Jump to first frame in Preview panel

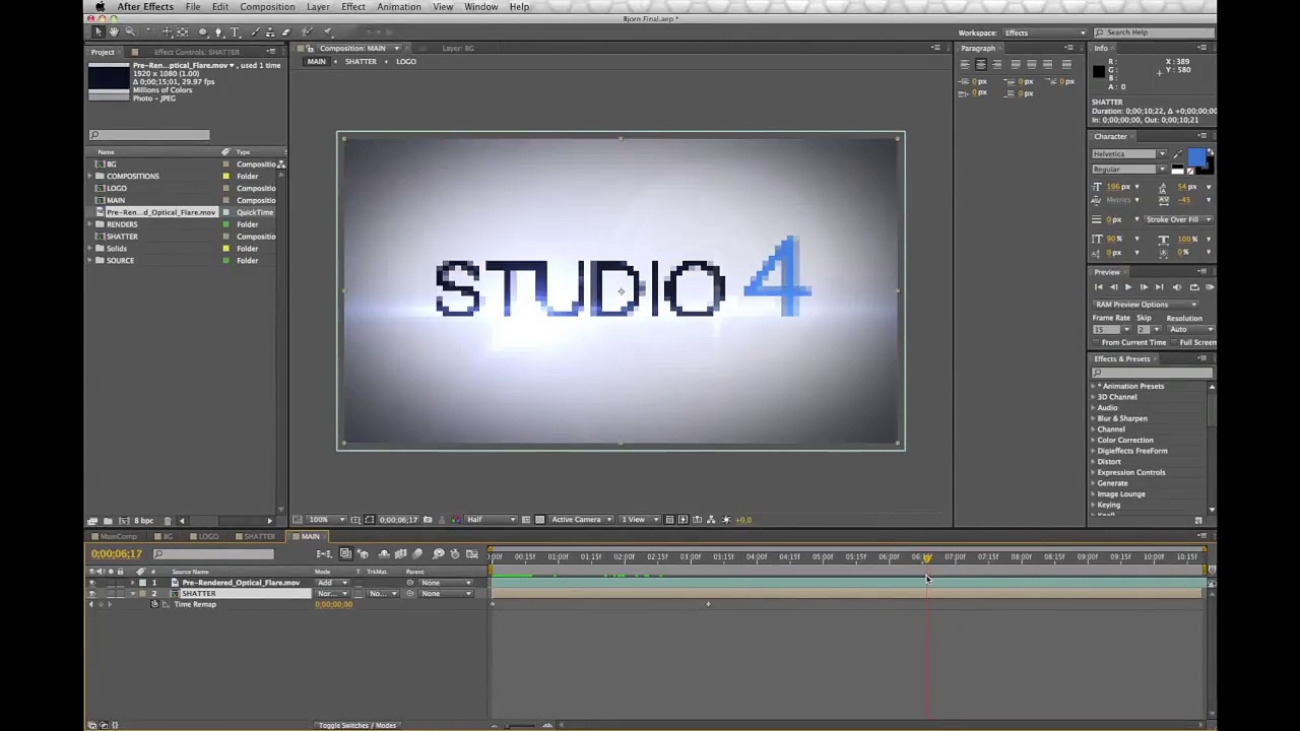click(1099, 287)
